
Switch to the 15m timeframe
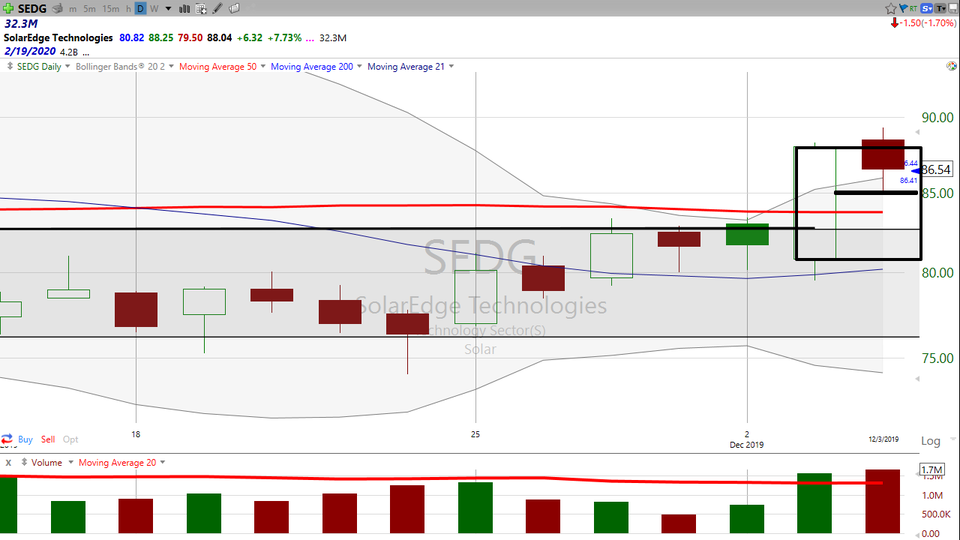(x=111, y=9)
